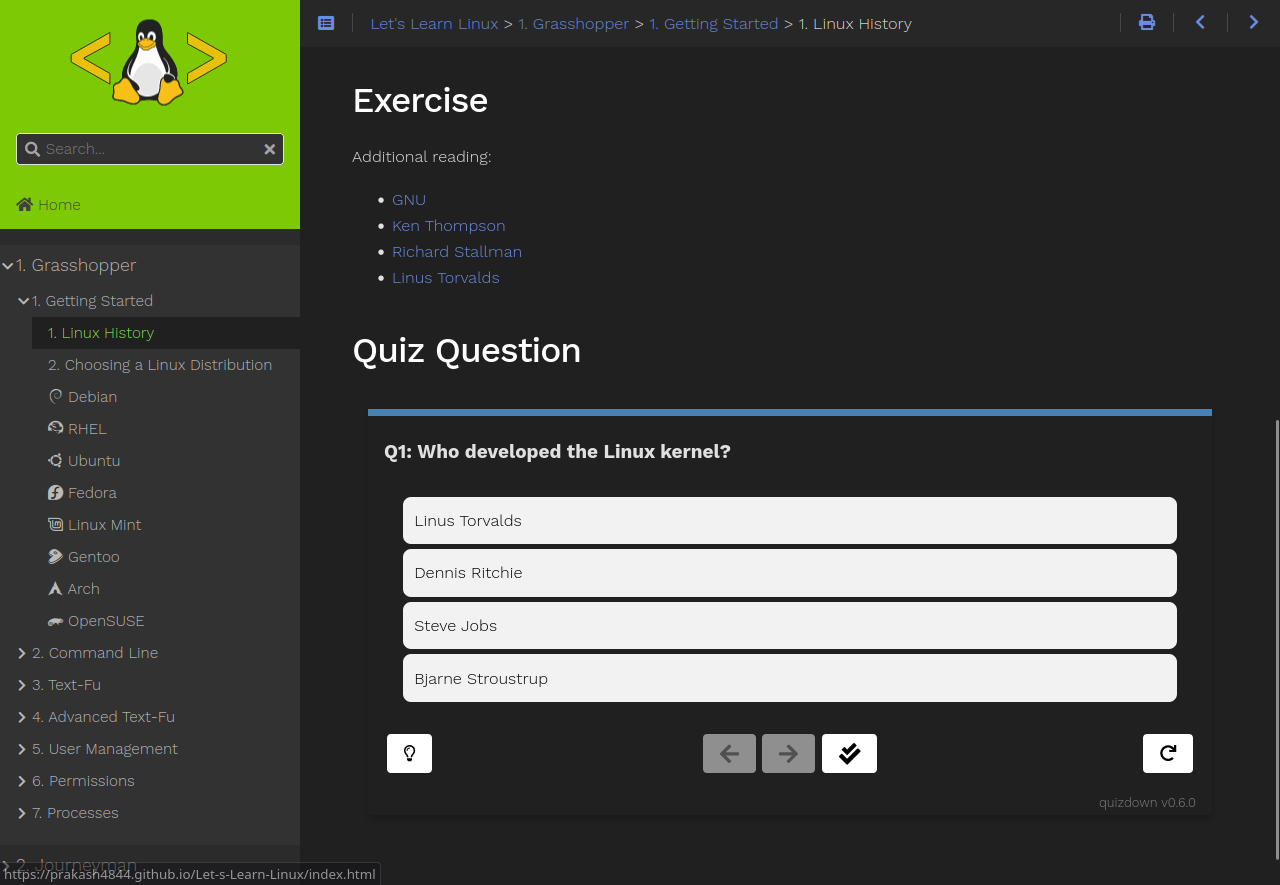The image size is (1280, 885).
Task: Select answer Linus Torvalds
Action: (x=789, y=520)
